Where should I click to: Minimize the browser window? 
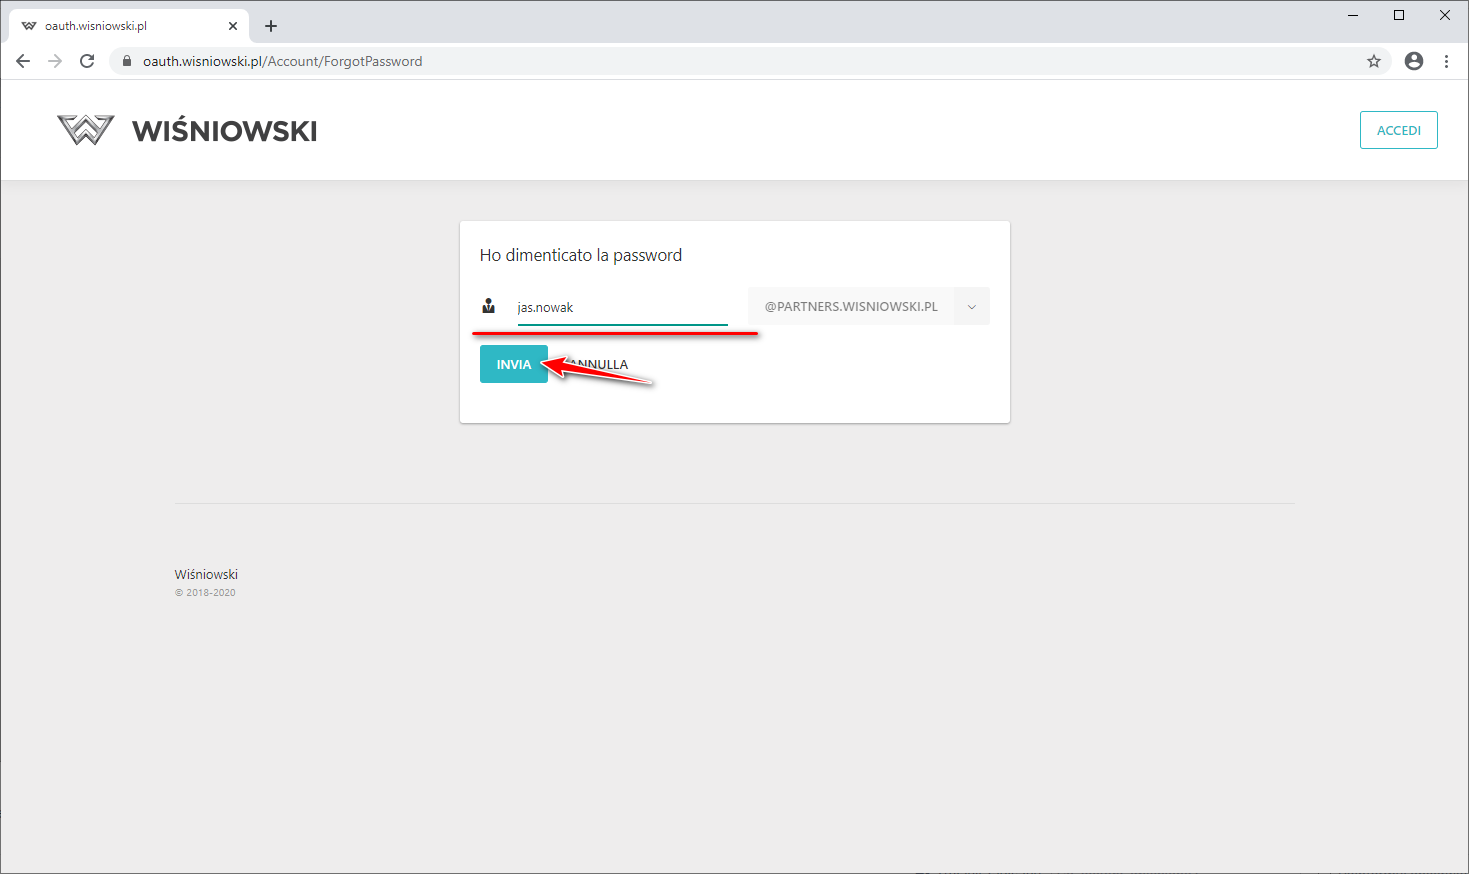pos(1353,15)
